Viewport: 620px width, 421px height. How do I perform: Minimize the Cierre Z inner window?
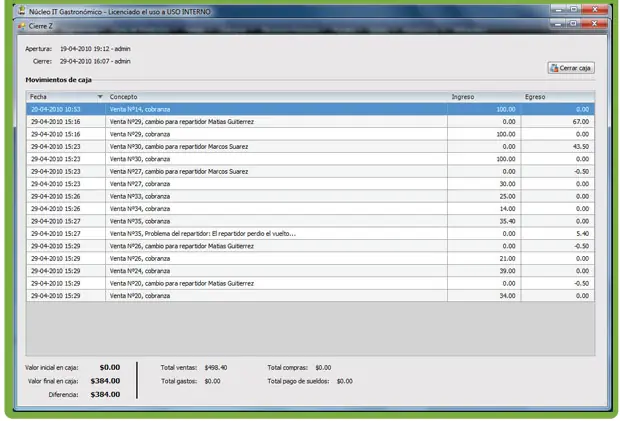pos(558,24)
